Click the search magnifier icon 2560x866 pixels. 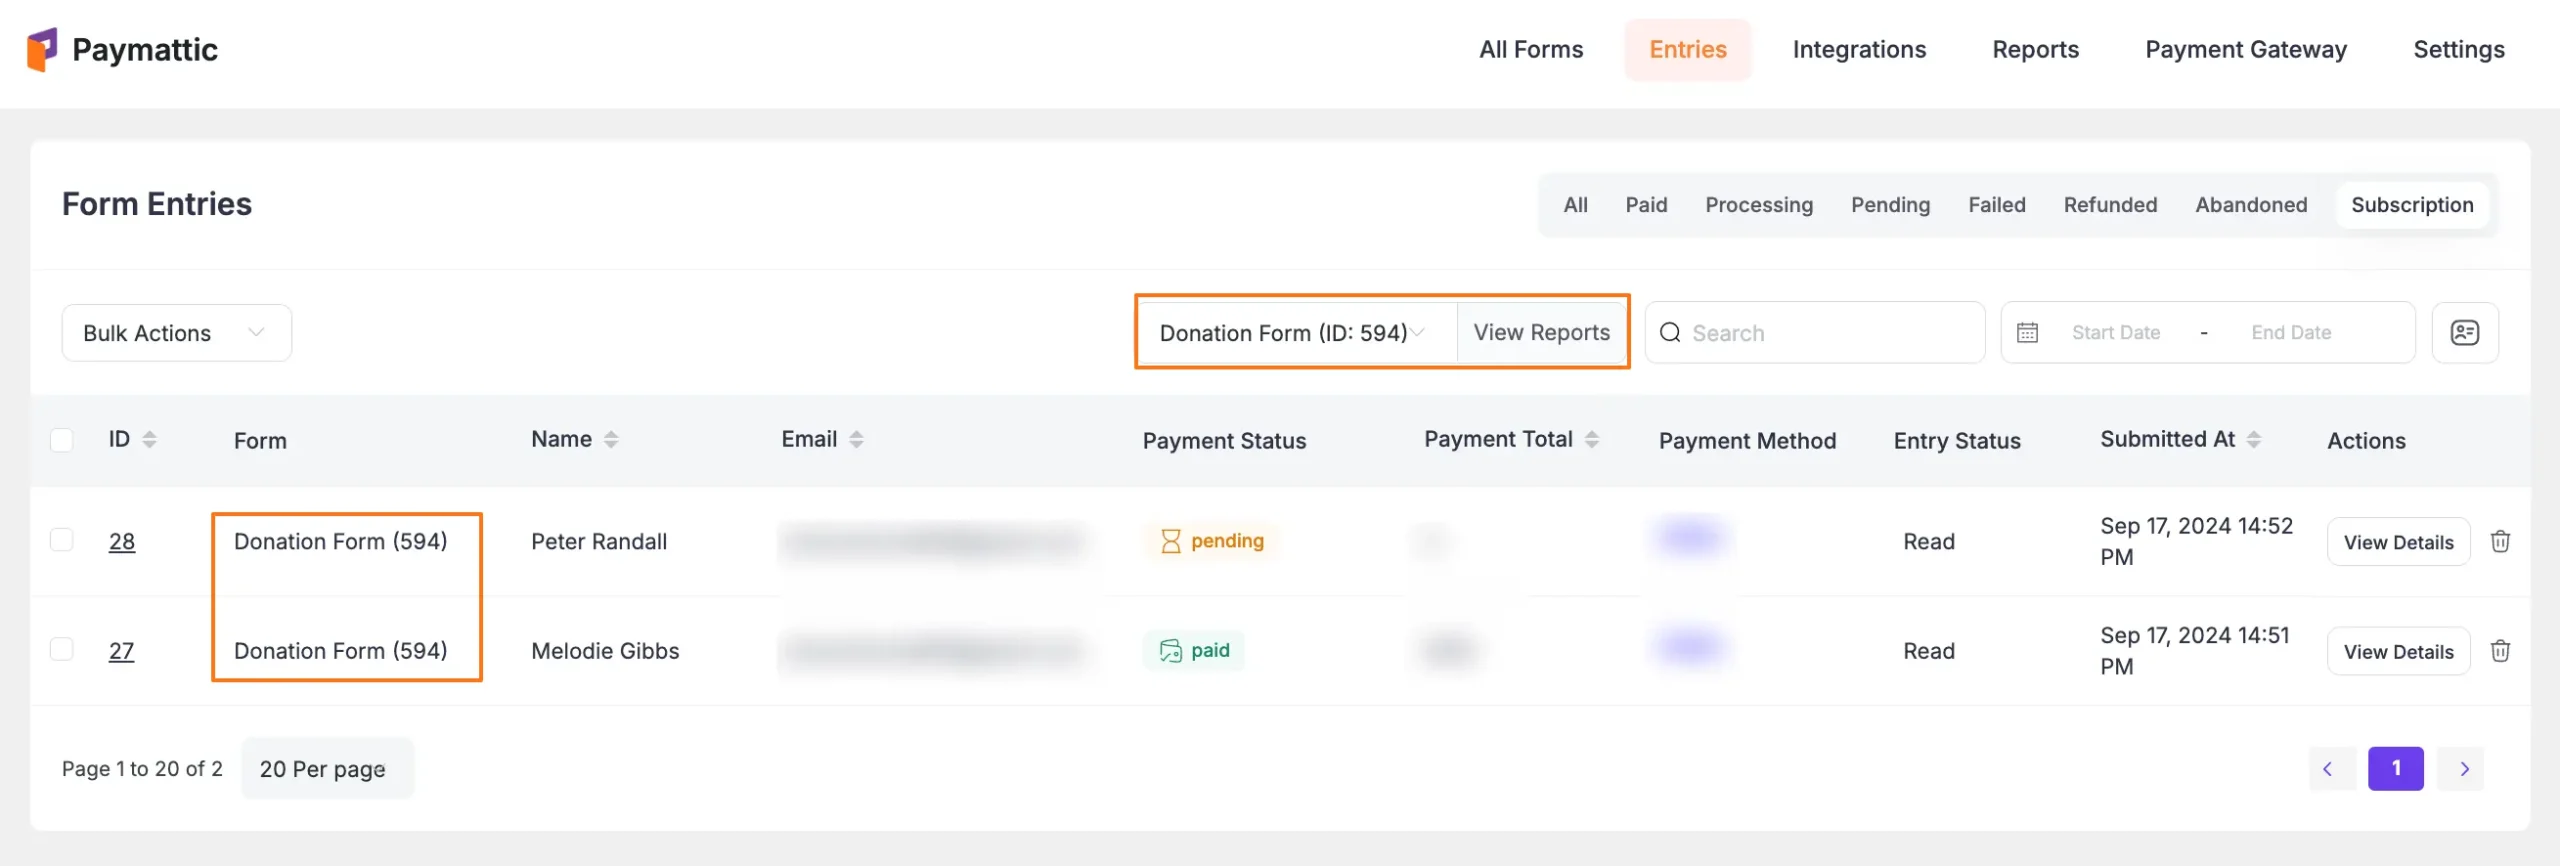(x=1670, y=332)
